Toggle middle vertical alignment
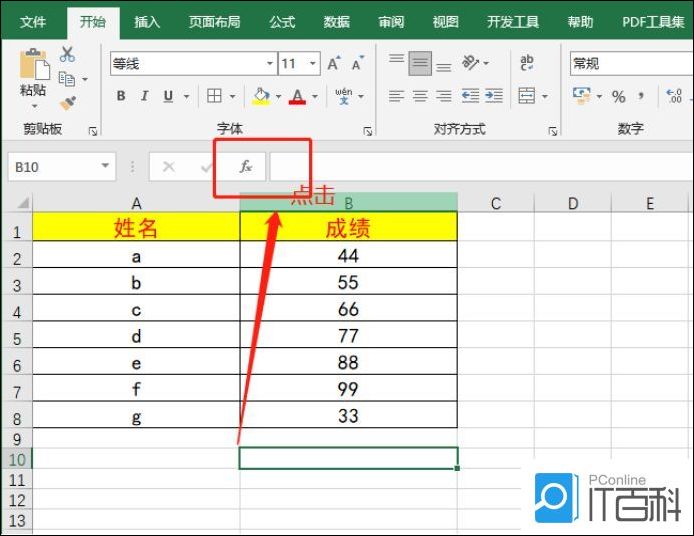The width and height of the screenshot is (694, 536). pyautogui.click(x=420, y=63)
